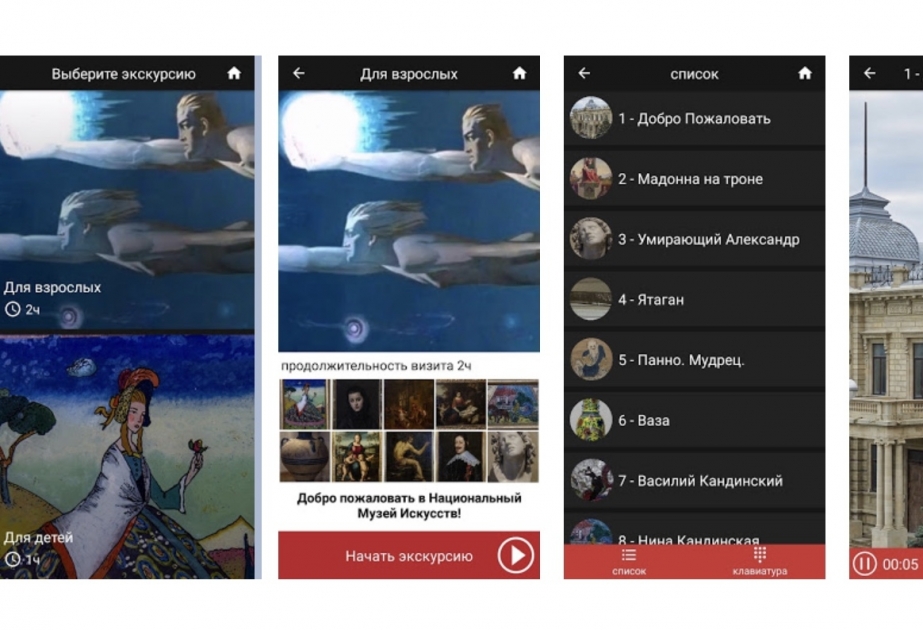
Task: Tap round thumbnail of Добро Пожаловать
Action: point(591,118)
